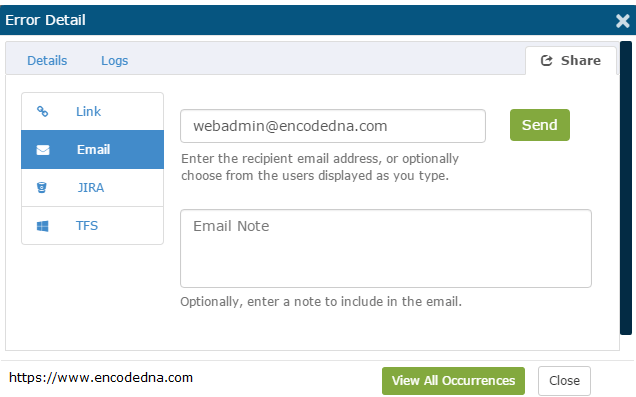Image resolution: width=636 pixels, height=397 pixels.
Task: Click the TFS Windows logo icon
Action: pyautogui.click(x=43, y=226)
